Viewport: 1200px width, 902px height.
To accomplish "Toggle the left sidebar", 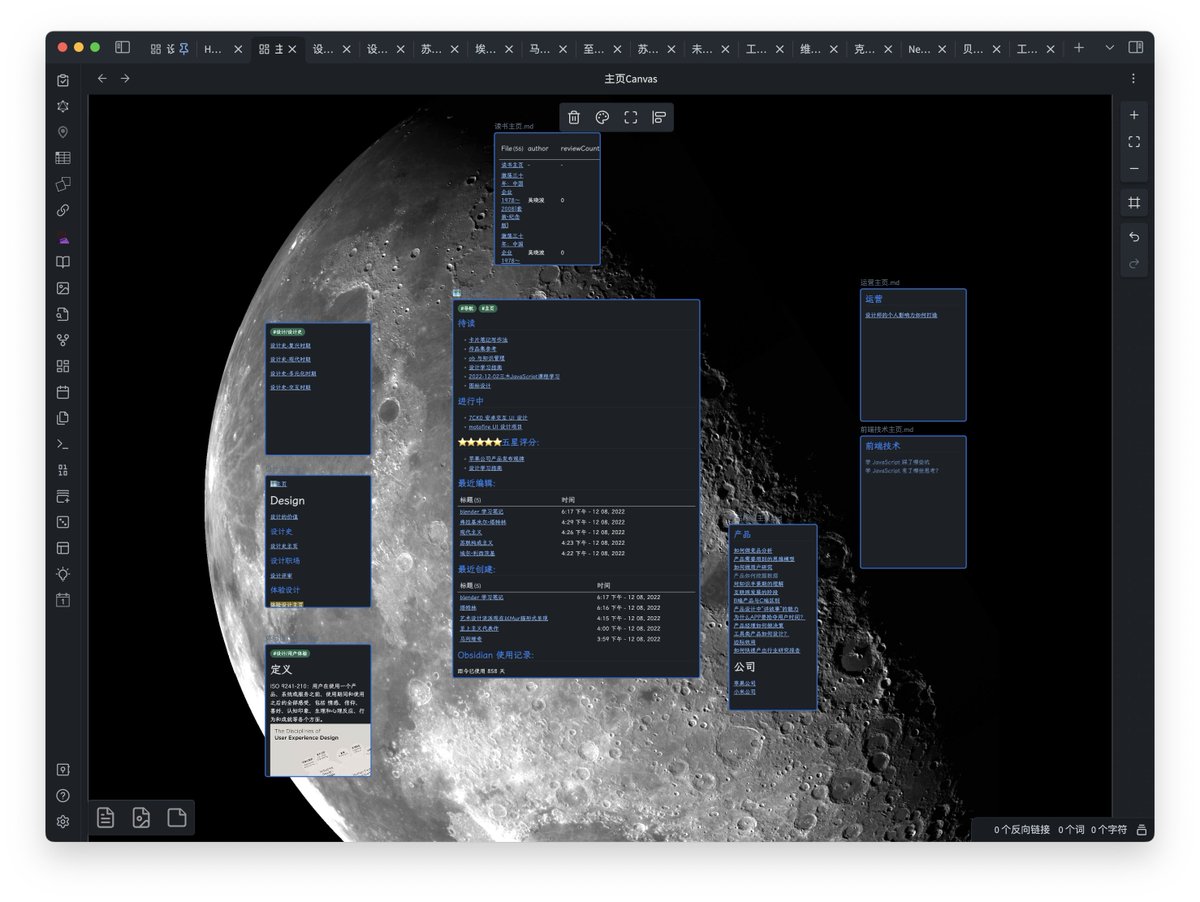I will [x=122, y=47].
